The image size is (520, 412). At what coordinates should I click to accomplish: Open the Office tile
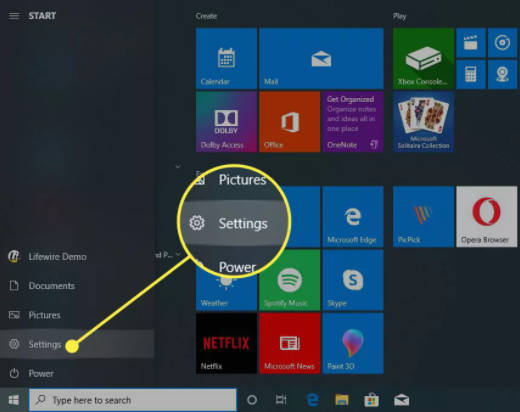290,122
